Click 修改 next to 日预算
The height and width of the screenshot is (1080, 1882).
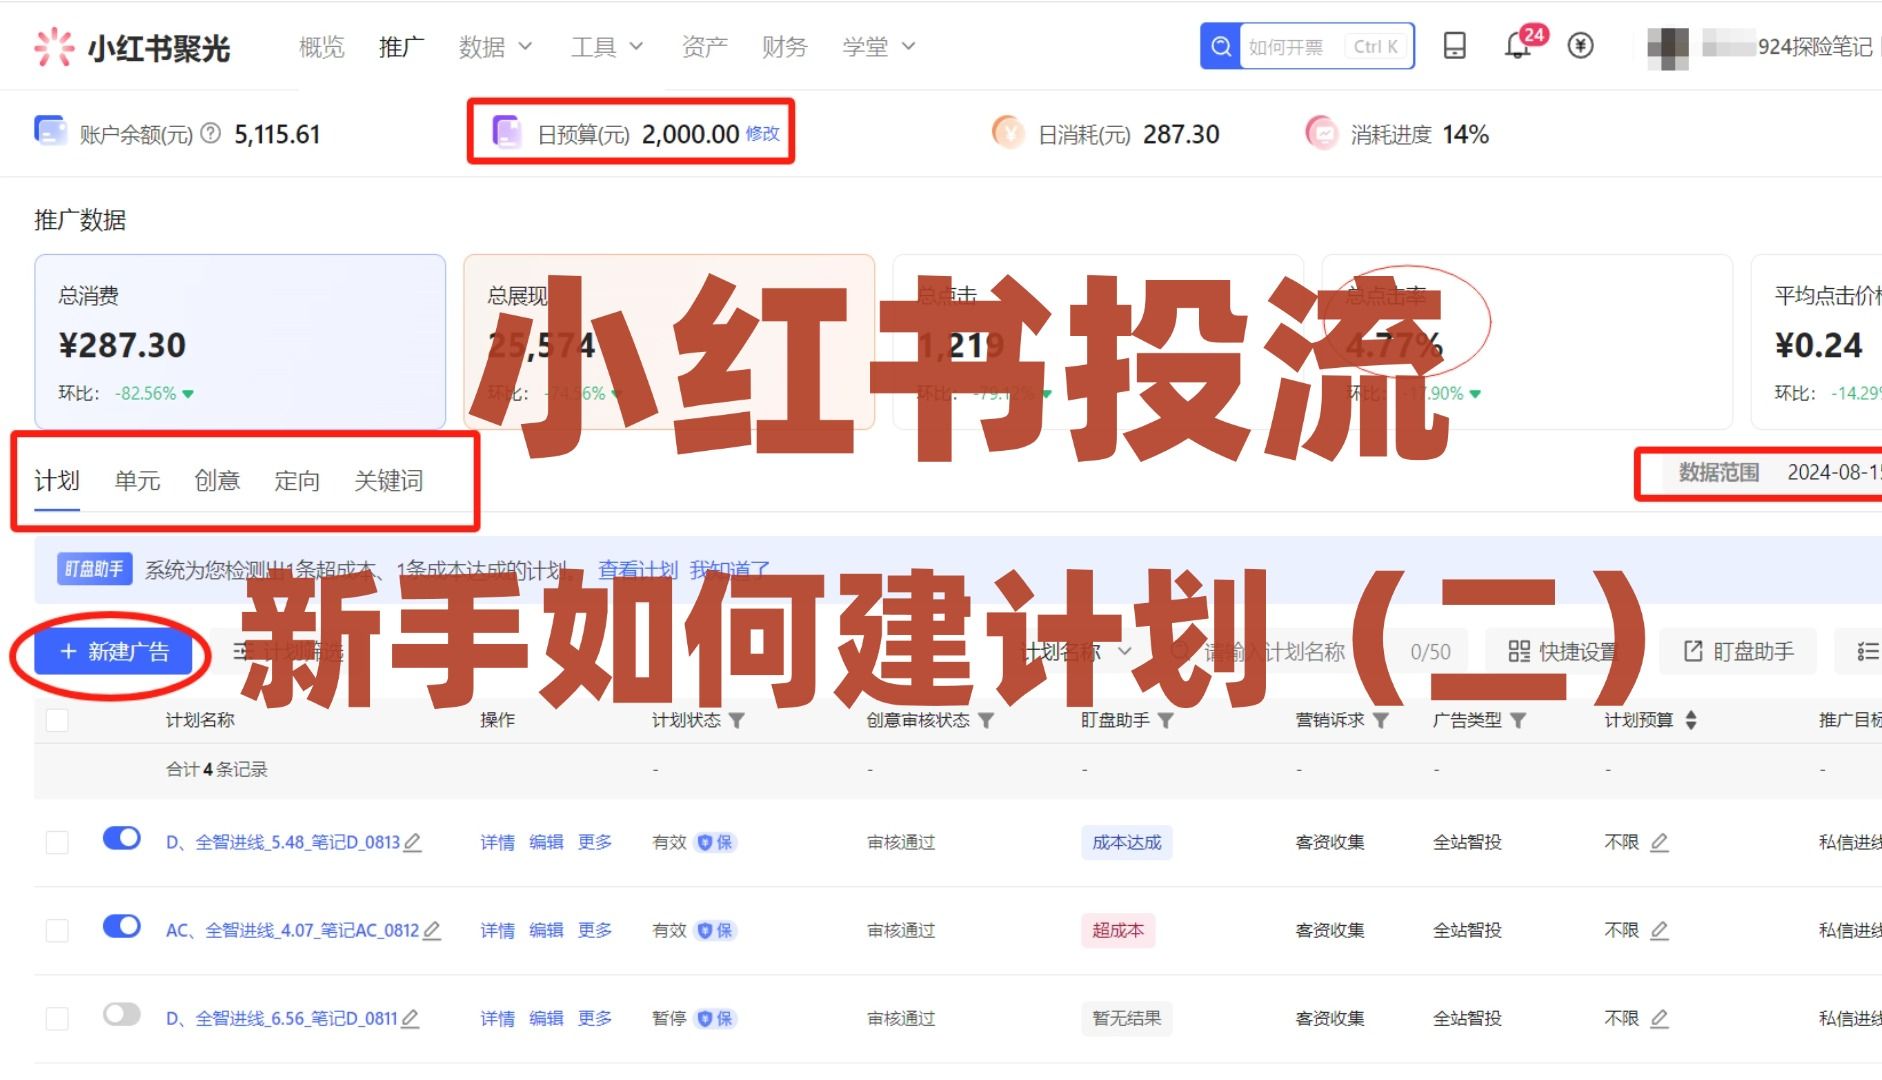click(x=763, y=133)
